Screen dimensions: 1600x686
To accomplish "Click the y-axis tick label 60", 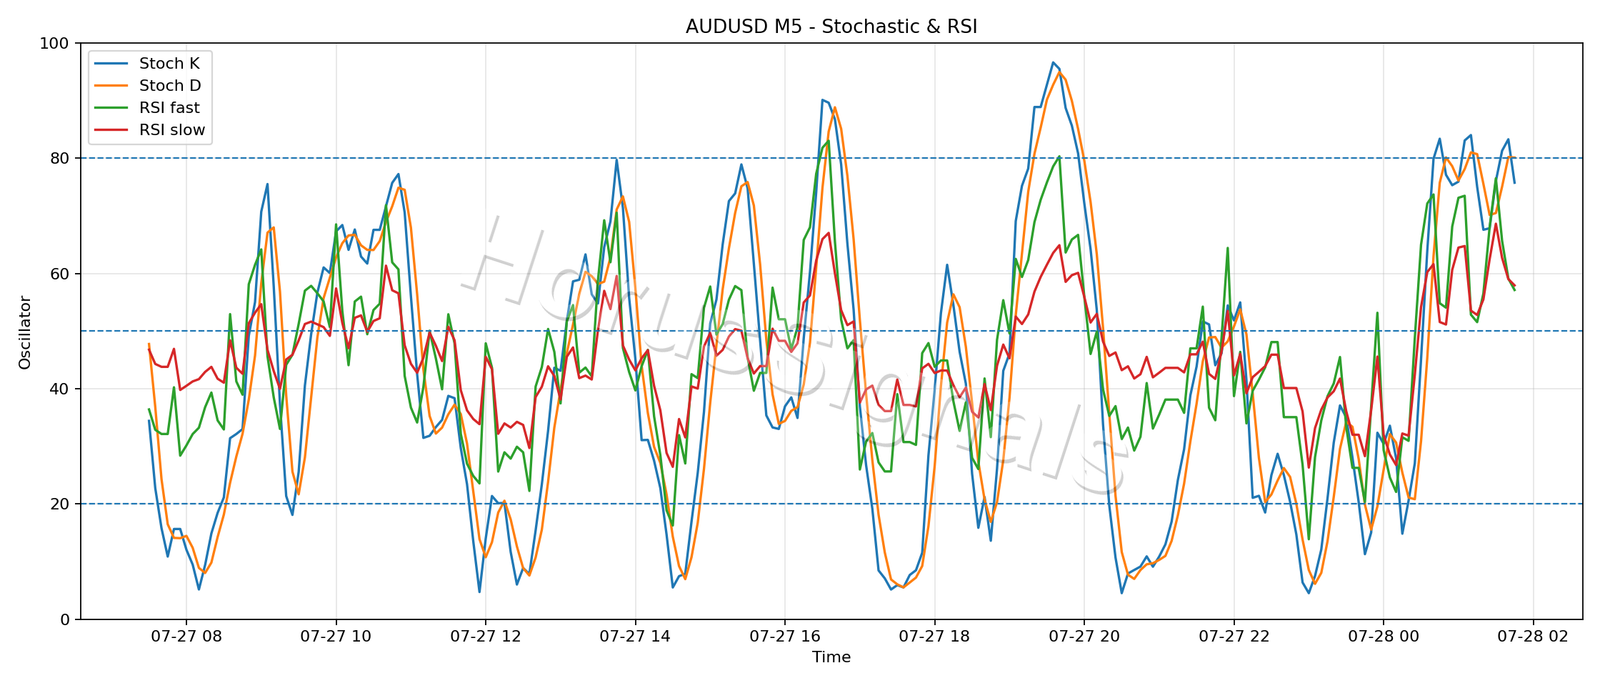I will [59, 274].
